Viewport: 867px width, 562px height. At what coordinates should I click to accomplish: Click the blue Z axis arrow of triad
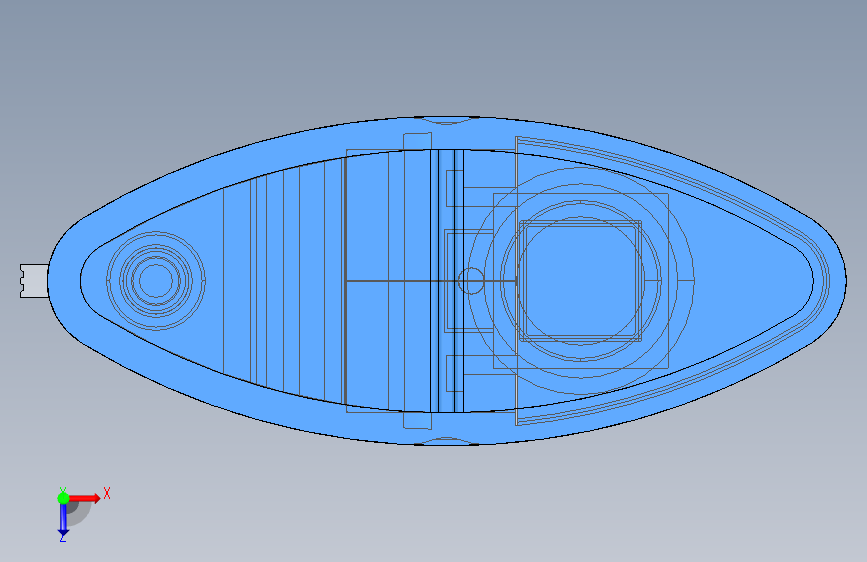pyautogui.click(x=63, y=520)
